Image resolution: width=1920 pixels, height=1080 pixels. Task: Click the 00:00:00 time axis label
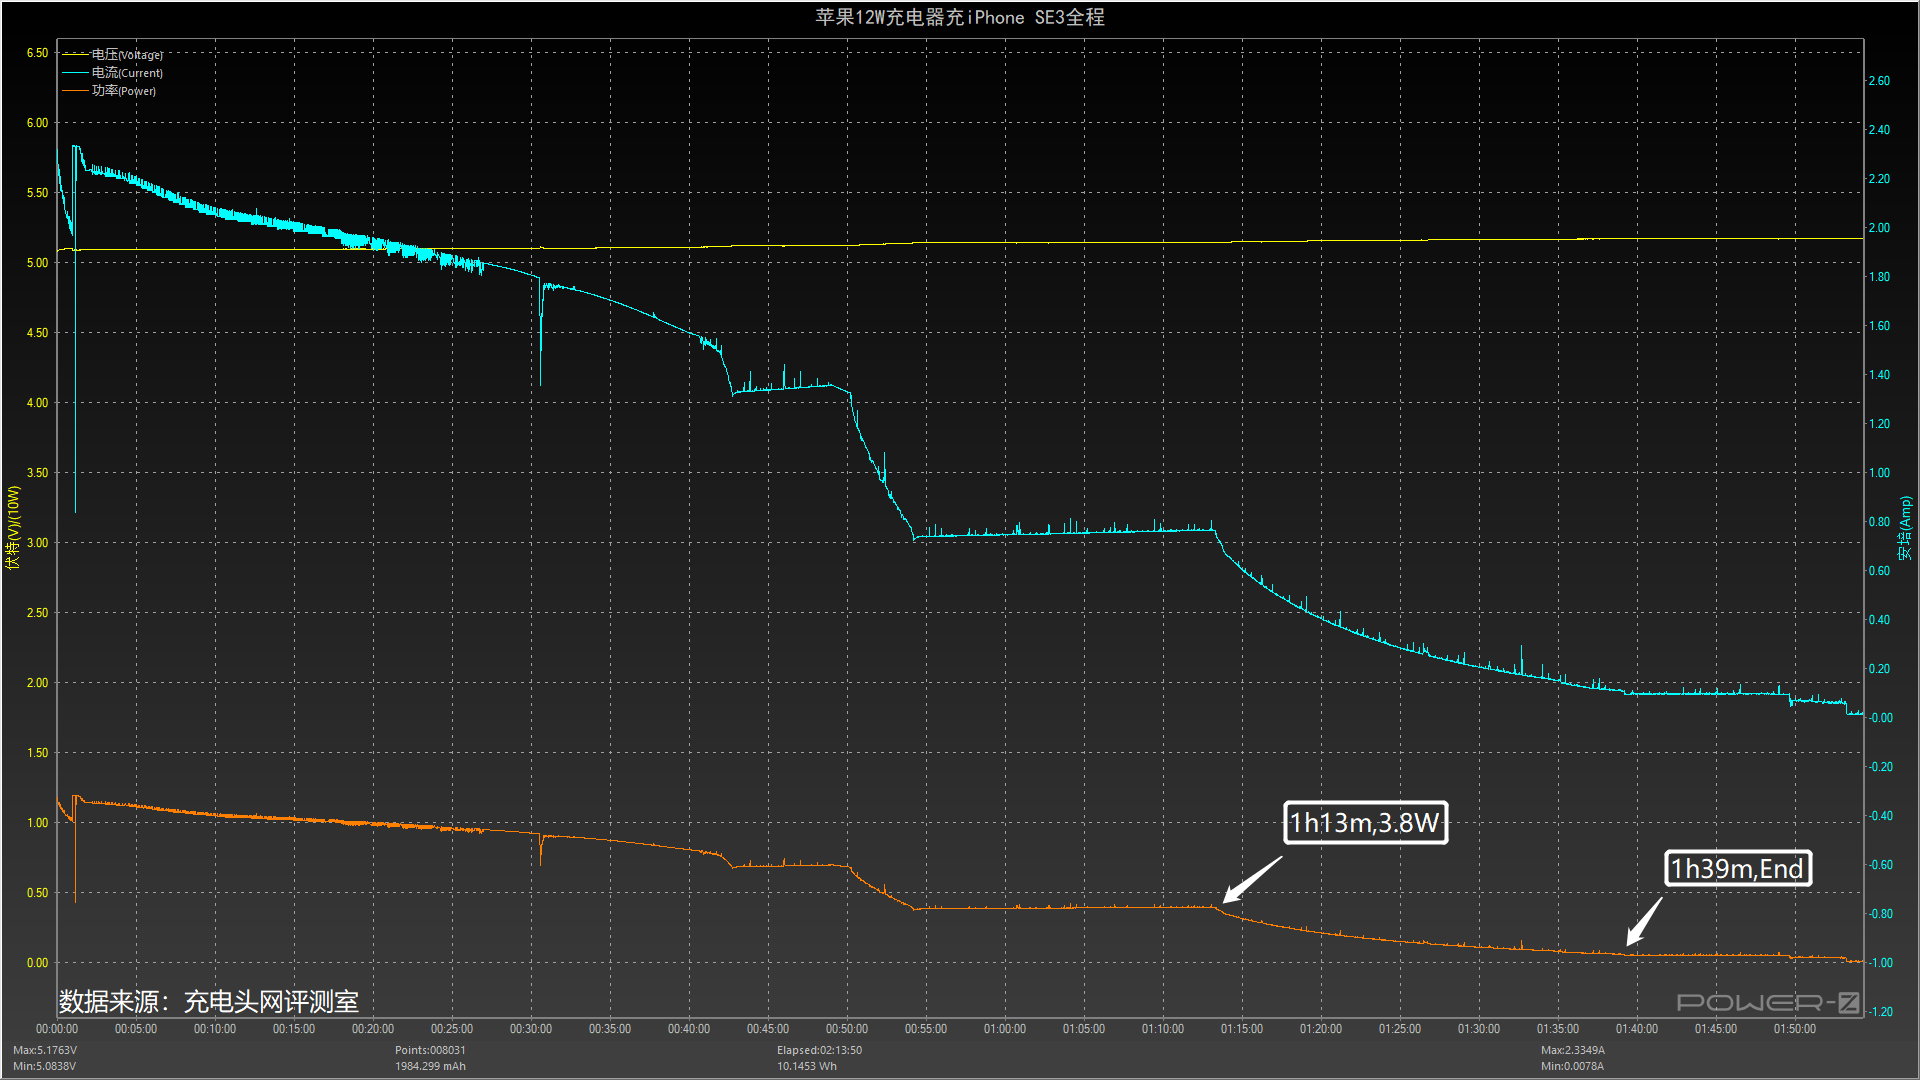click(57, 1029)
